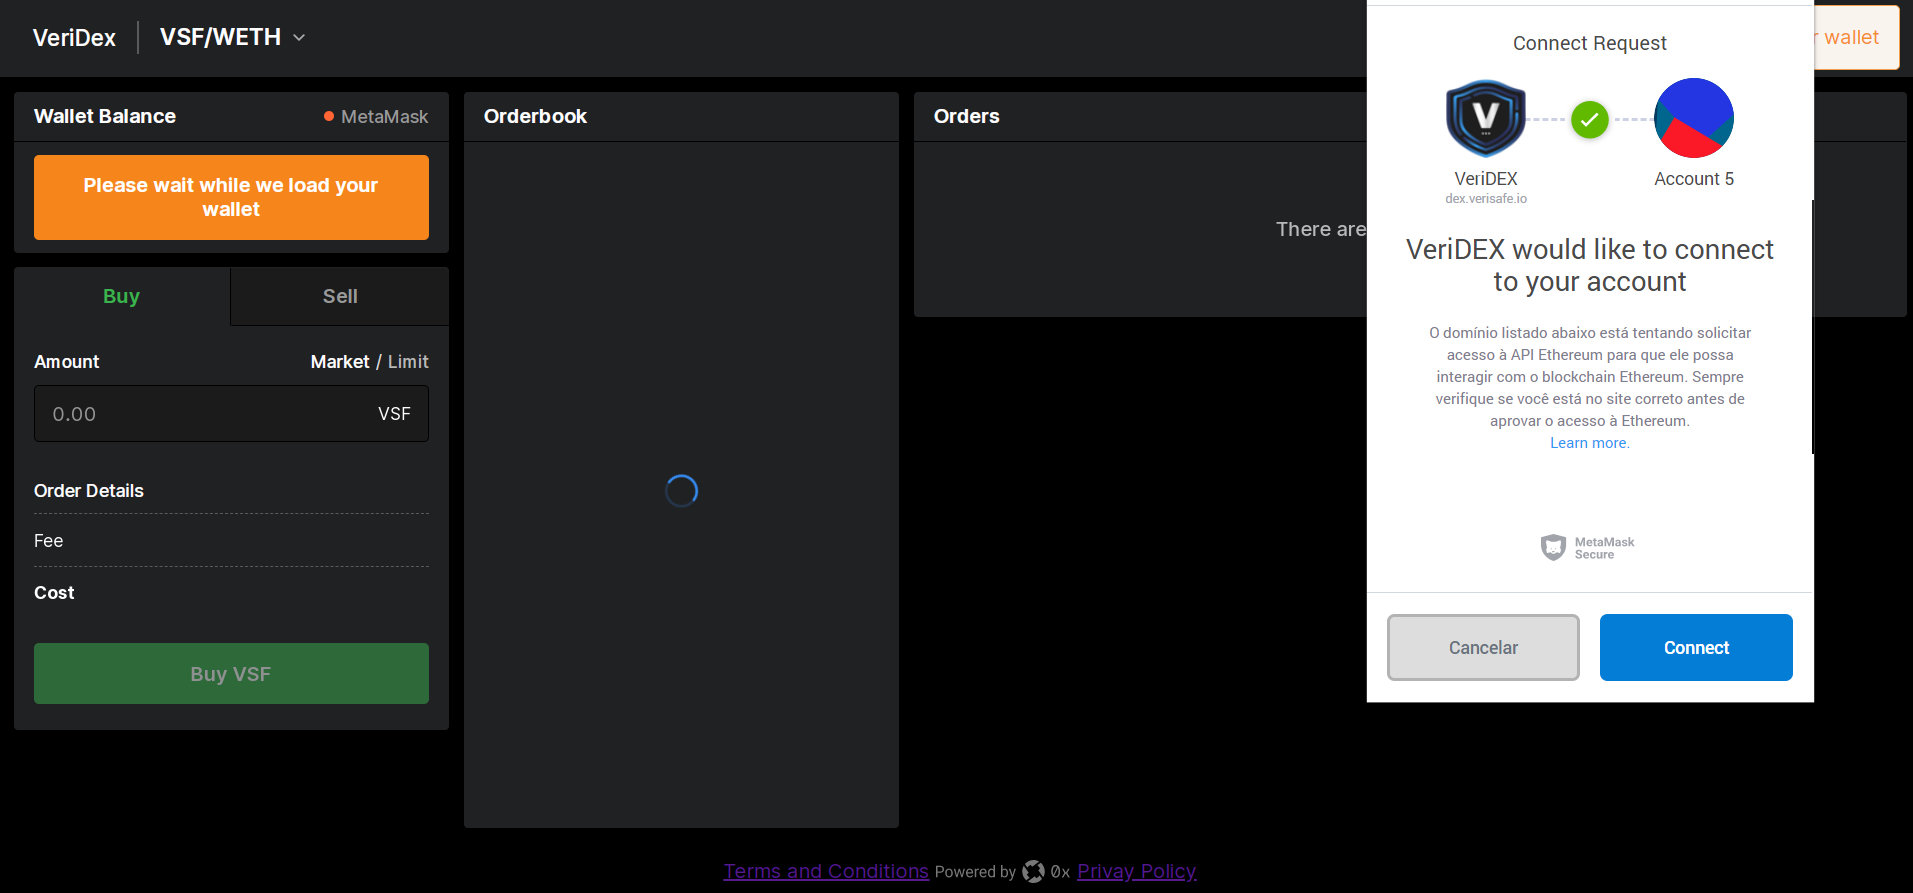
Task: Click the Wallet Balance heading
Action: (105, 116)
